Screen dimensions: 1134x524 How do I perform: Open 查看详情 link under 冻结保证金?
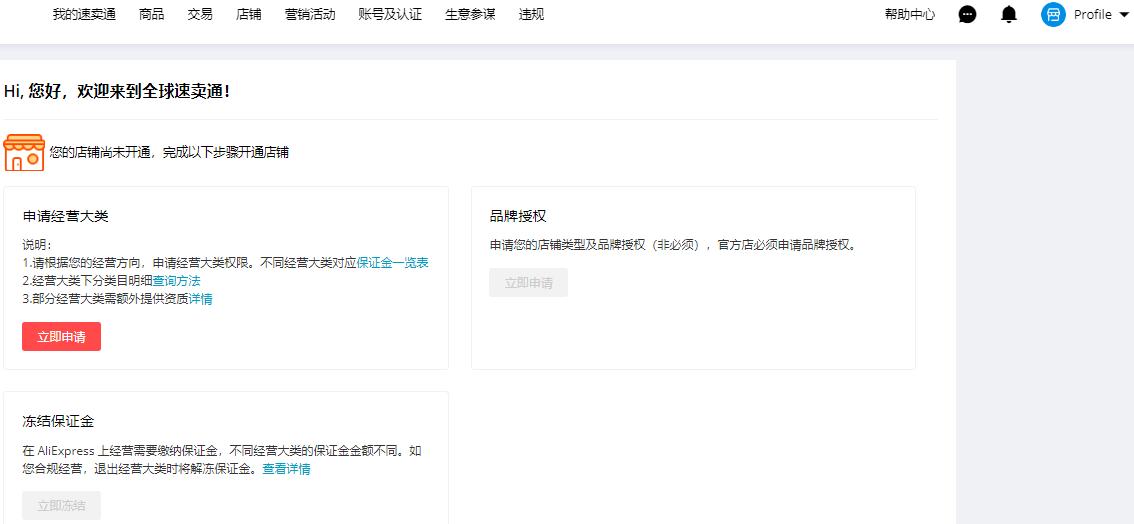pyautogui.click(x=286, y=468)
